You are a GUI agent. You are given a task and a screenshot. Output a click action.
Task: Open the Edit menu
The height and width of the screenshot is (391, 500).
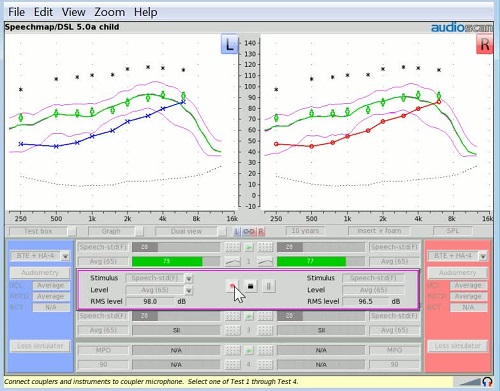43,12
